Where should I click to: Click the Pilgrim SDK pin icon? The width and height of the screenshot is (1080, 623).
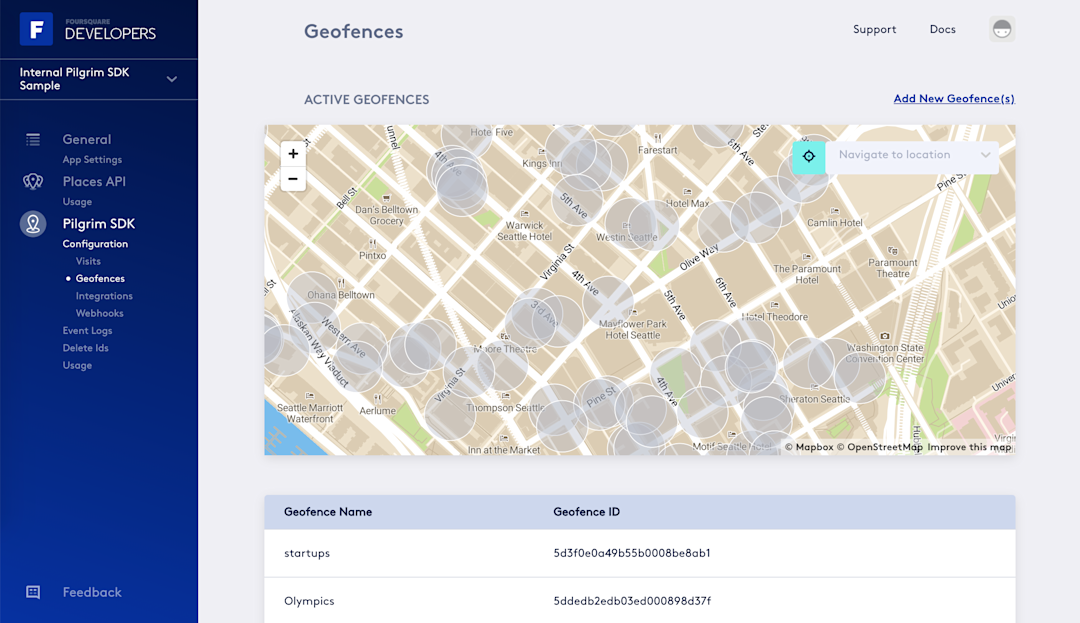(x=33, y=224)
